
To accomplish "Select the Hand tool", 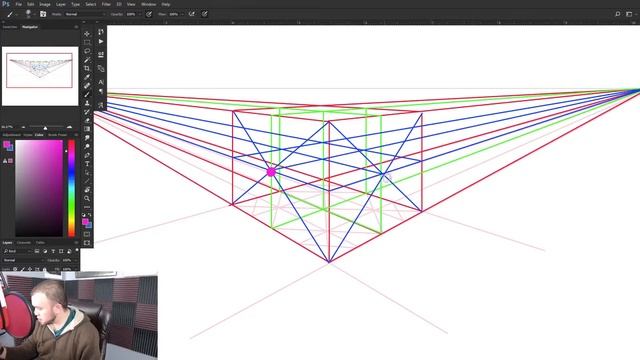I will click(87, 189).
